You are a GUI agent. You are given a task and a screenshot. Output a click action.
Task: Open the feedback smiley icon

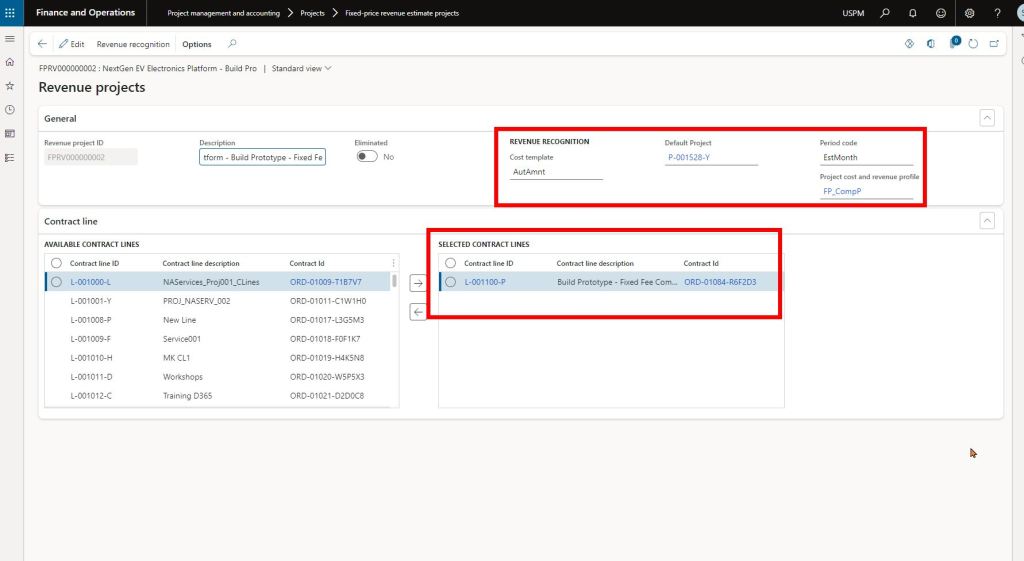[940, 13]
